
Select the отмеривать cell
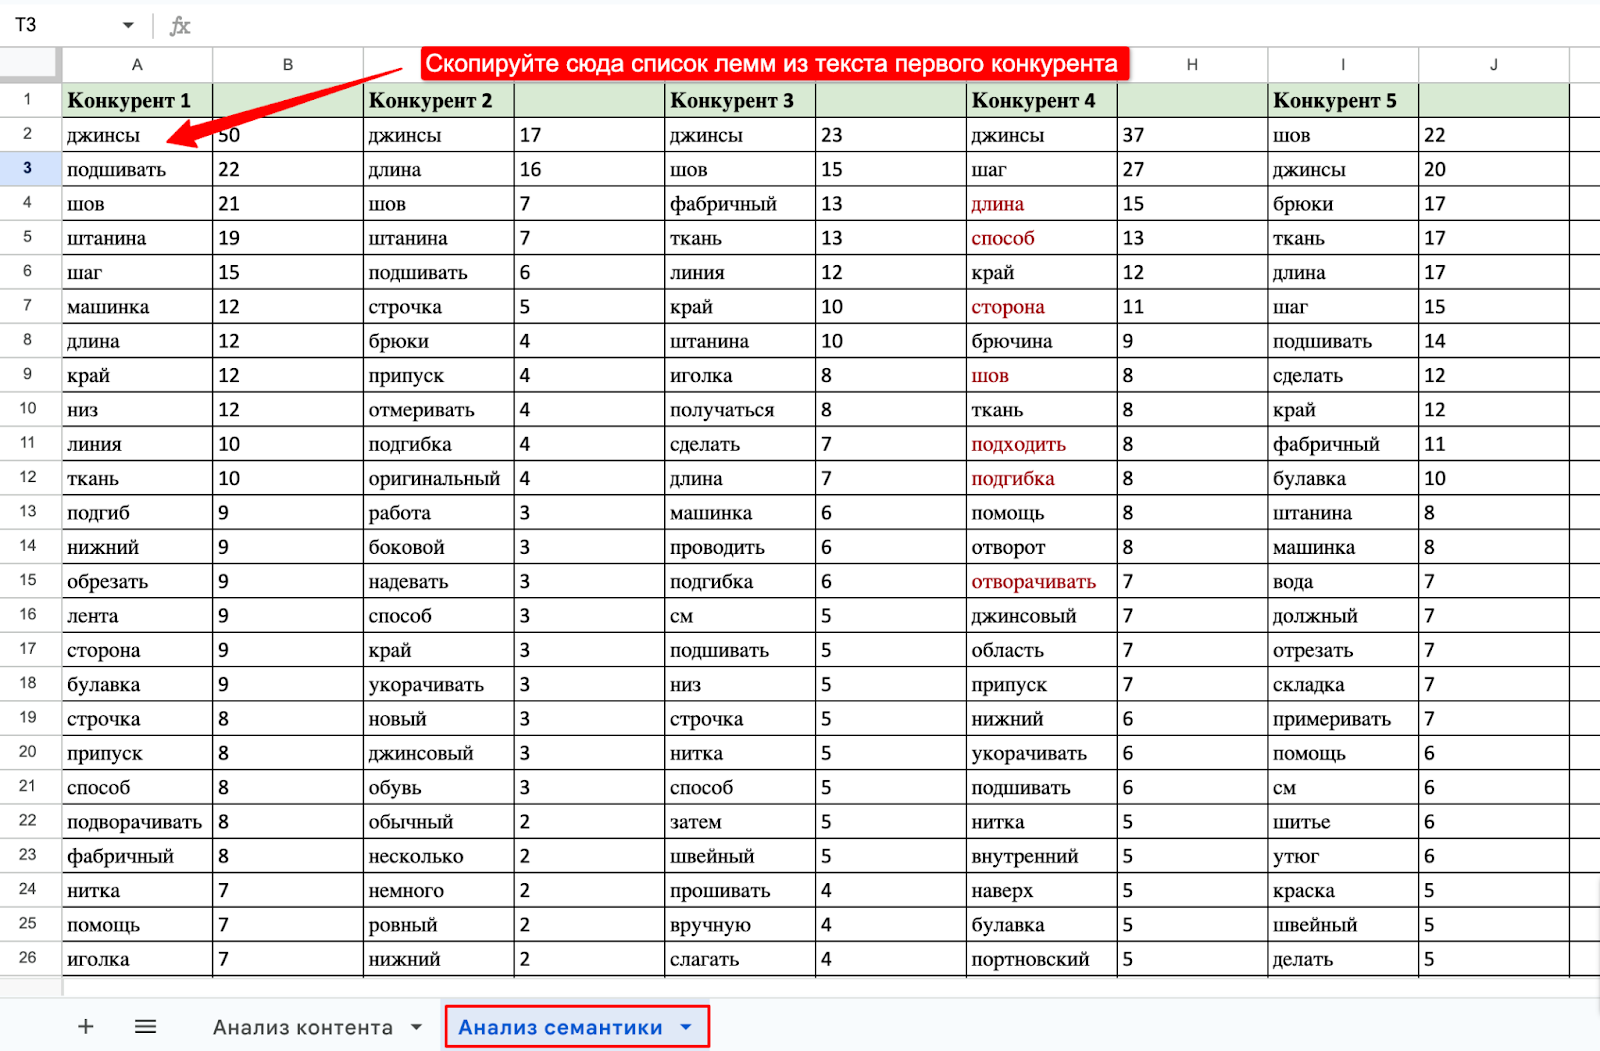(x=439, y=409)
